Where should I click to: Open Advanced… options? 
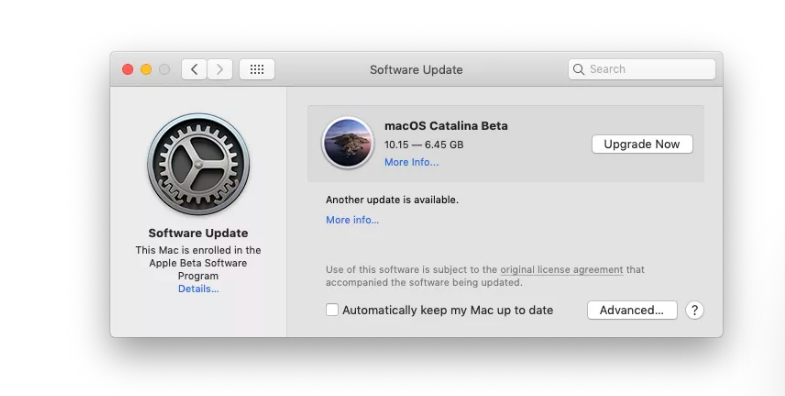pos(632,310)
